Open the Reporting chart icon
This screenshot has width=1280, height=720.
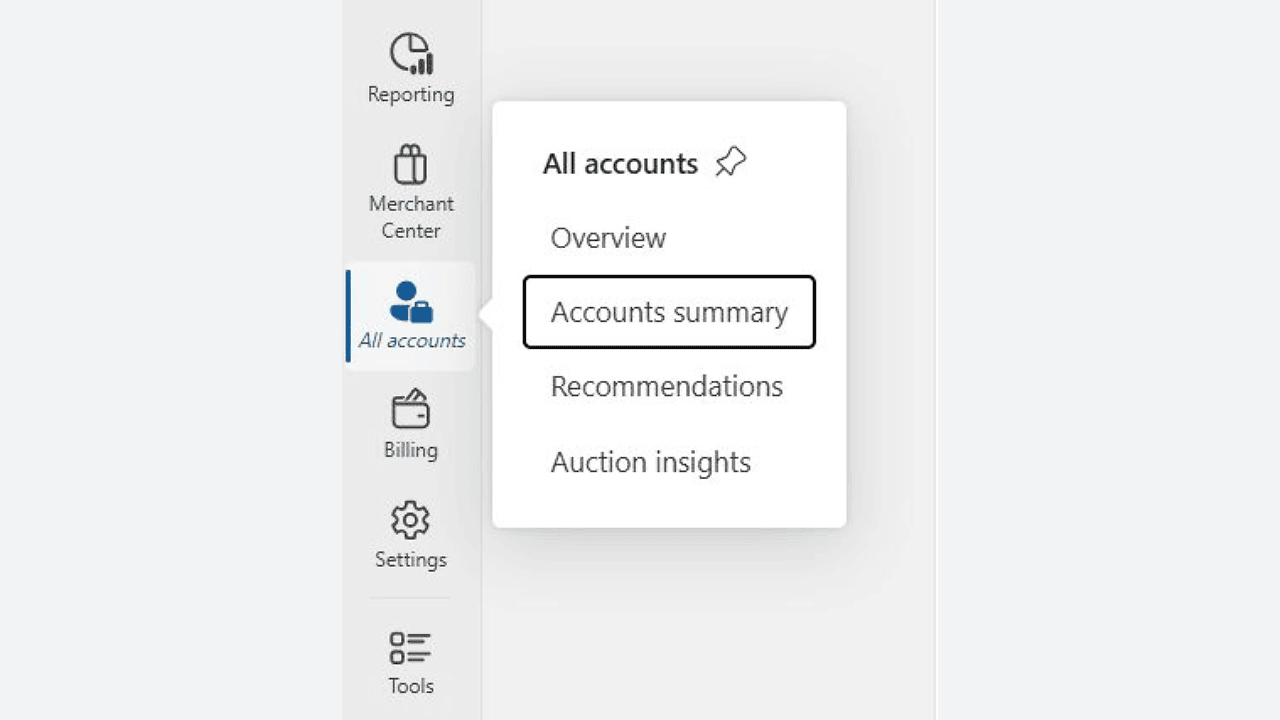point(411,53)
